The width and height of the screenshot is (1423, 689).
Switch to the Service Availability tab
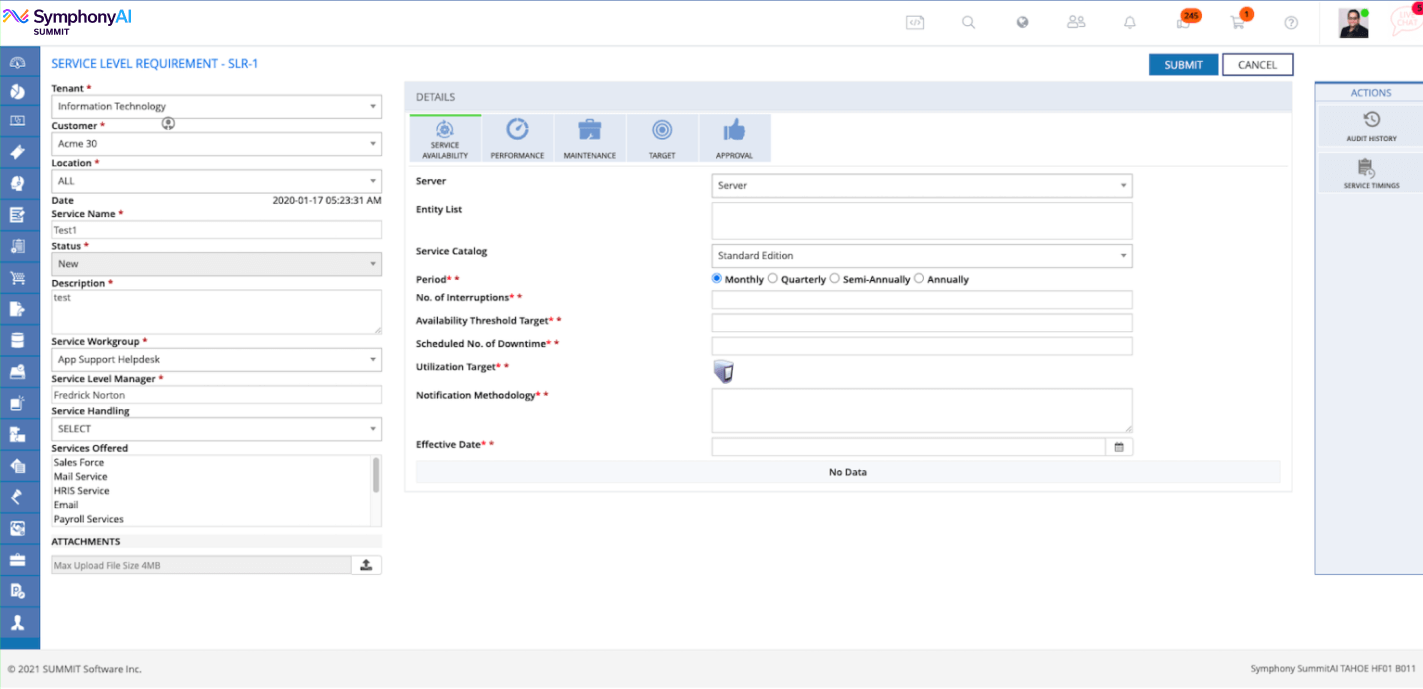click(446, 138)
